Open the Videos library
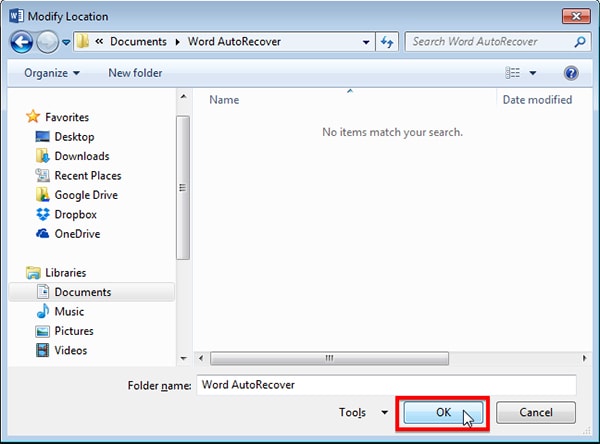The width and height of the screenshot is (600, 444). pos(70,351)
